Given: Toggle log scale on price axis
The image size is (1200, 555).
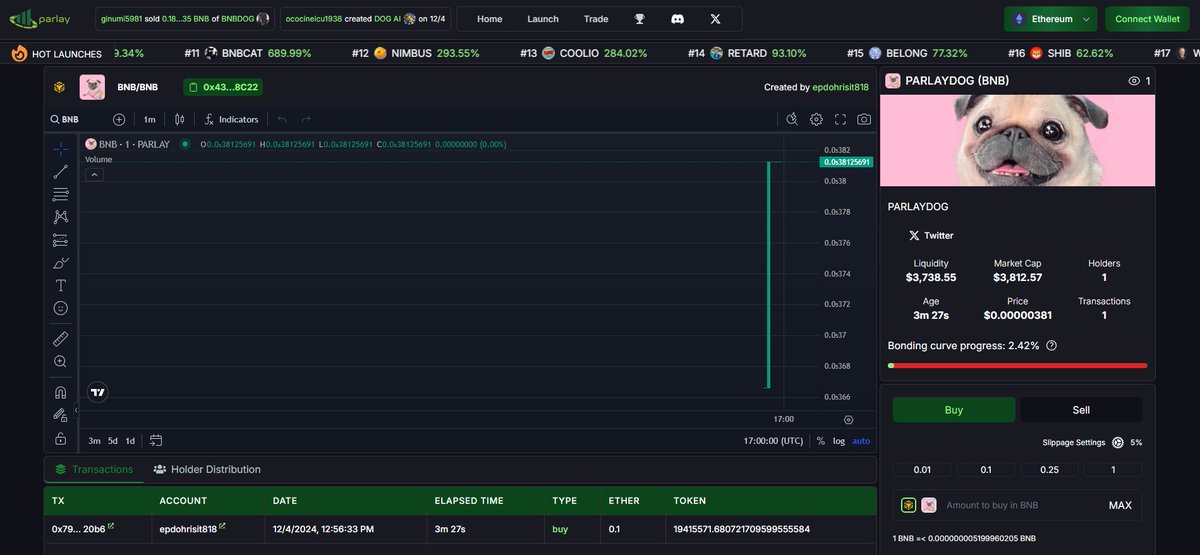Looking at the screenshot, I should pos(839,440).
